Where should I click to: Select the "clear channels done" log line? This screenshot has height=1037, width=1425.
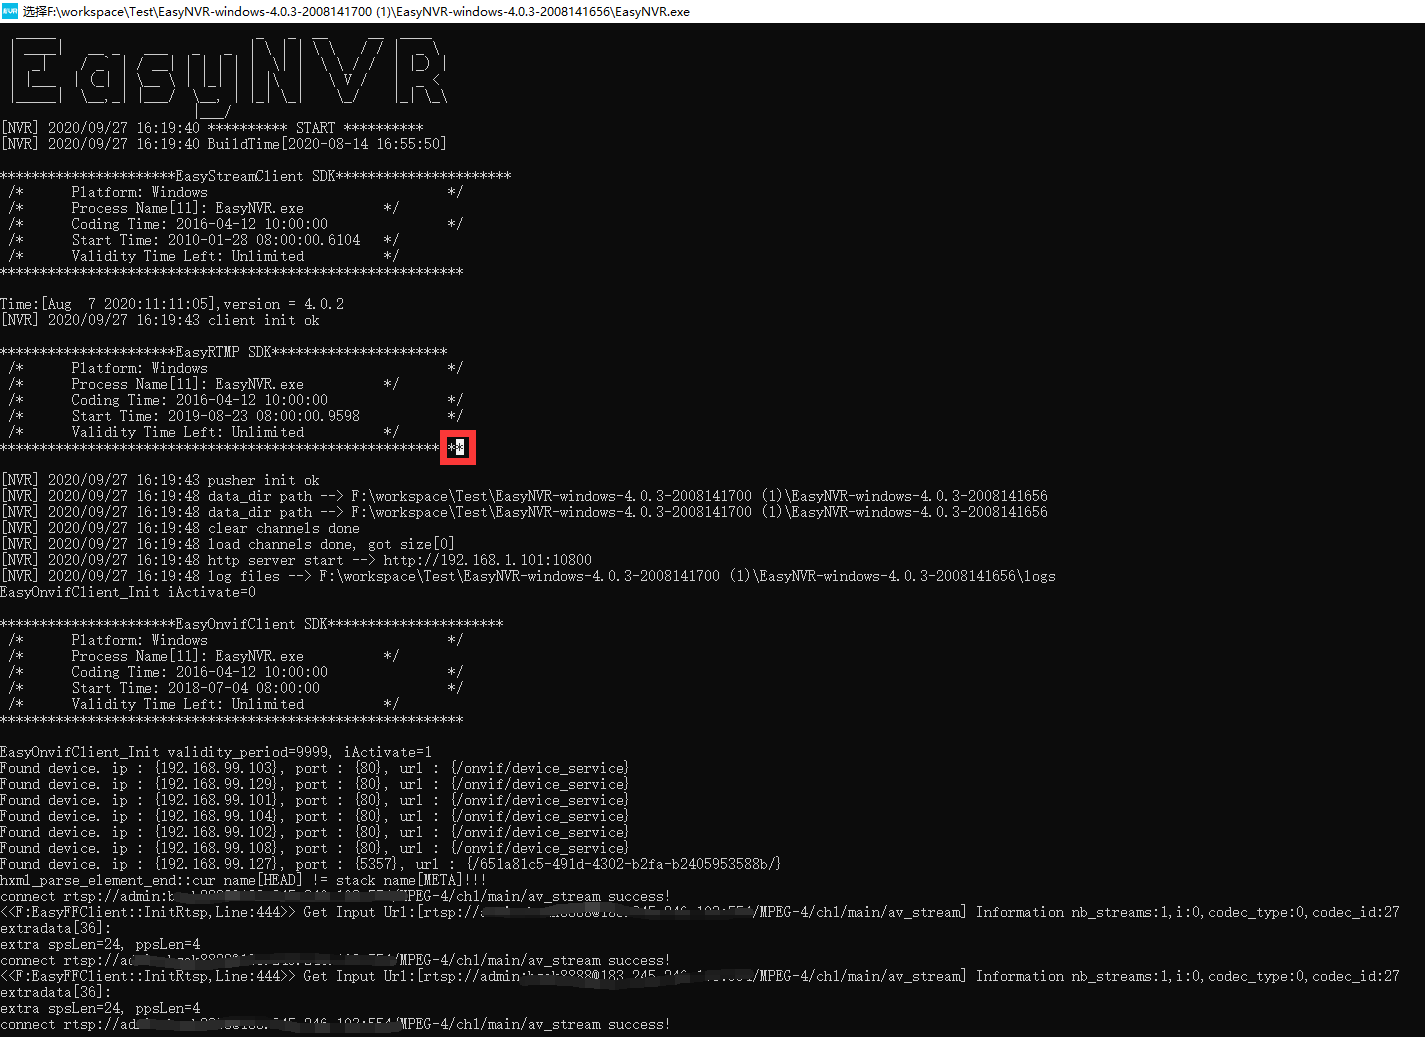coord(180,528)
